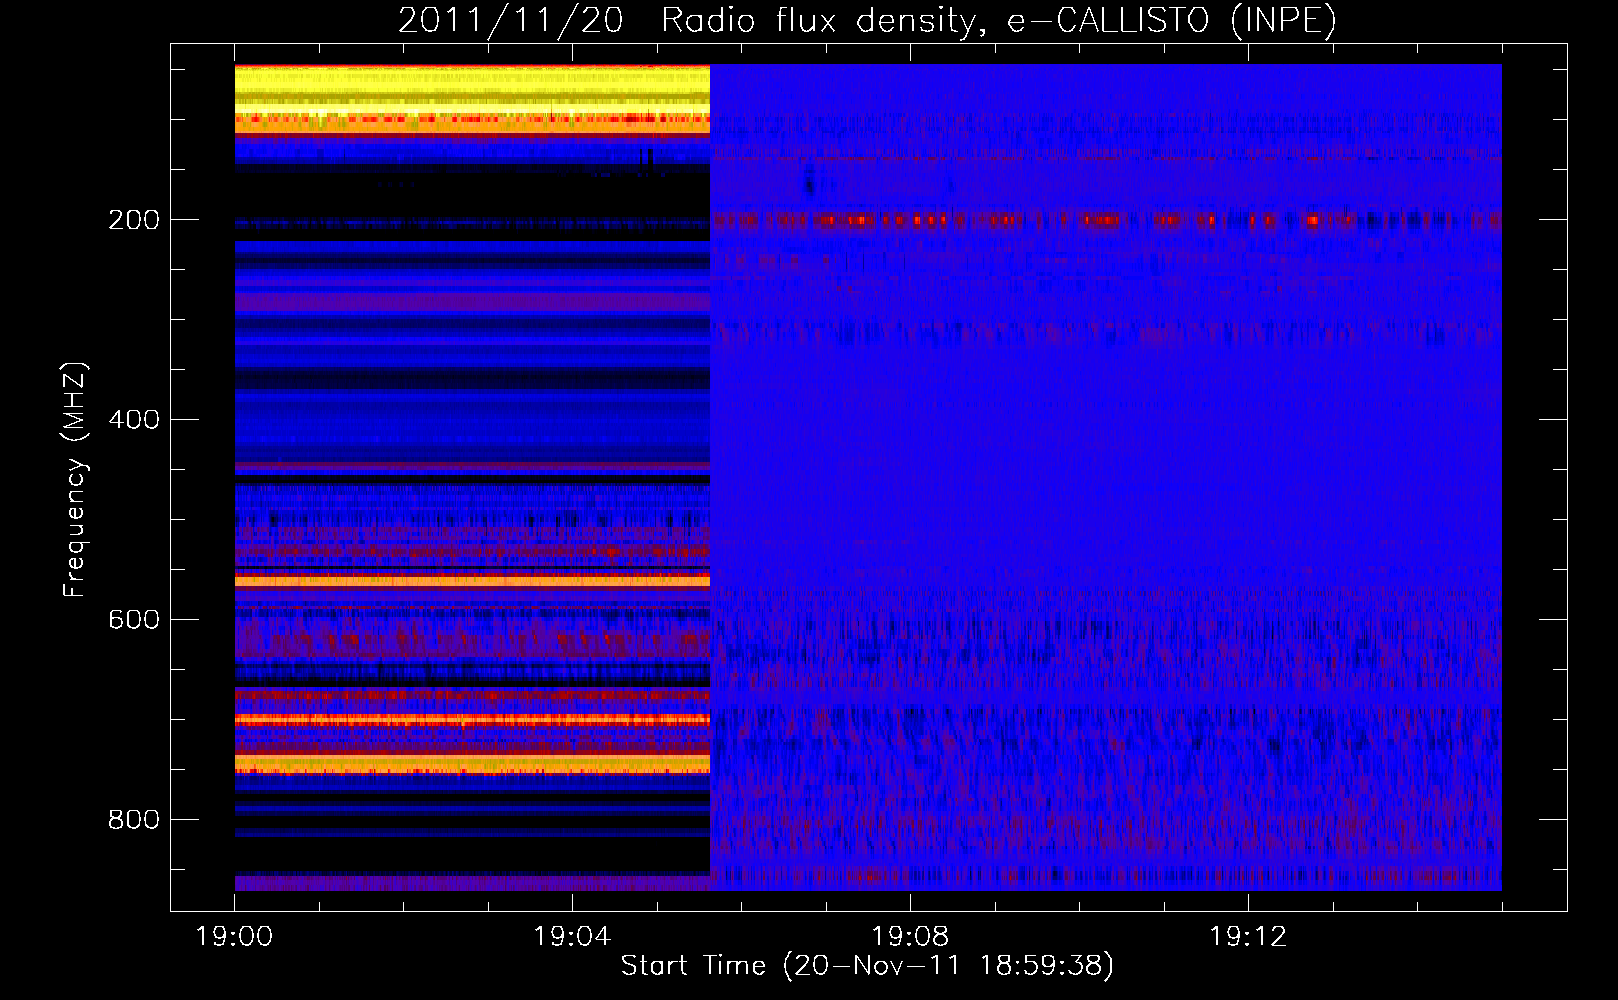
Task: Click the 800 frequency tick label
Action: tap(134, 820)
